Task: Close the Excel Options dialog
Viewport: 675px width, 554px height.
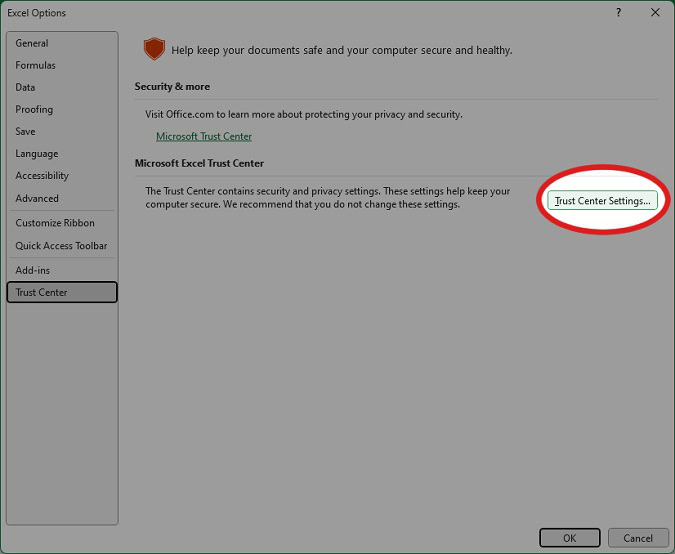Action: pyautogui.click(x=655, y=12)
